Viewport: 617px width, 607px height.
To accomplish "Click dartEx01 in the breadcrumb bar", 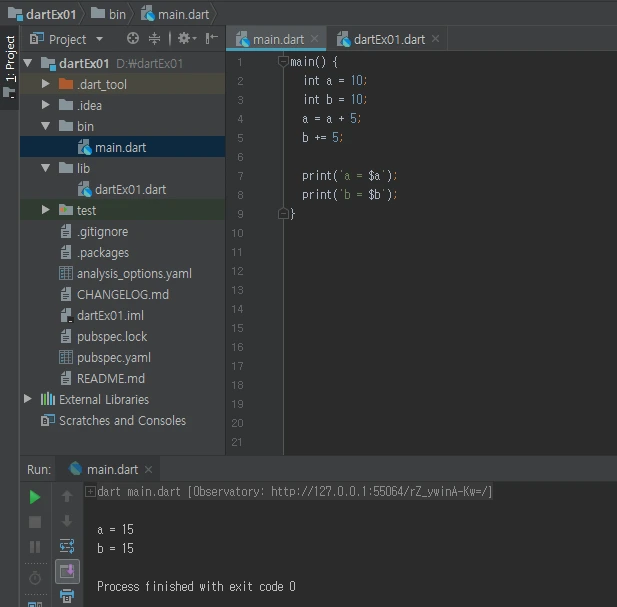I will tap(42, 15).
